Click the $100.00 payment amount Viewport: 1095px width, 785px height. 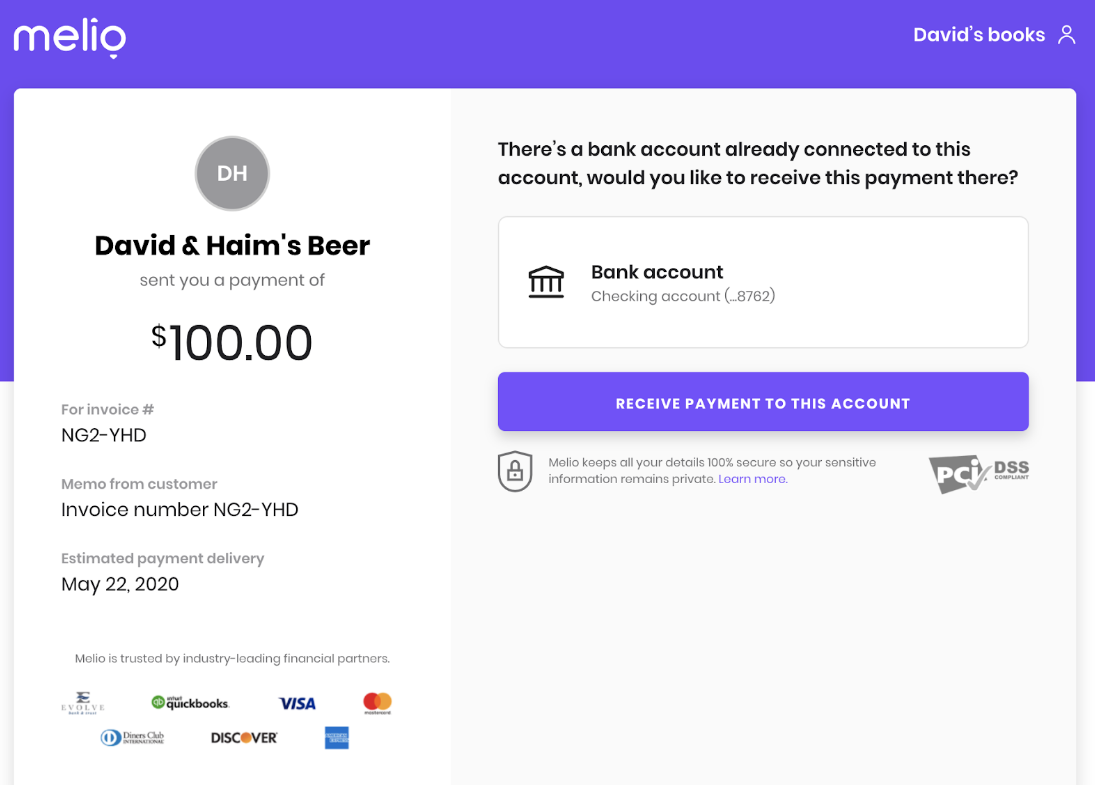(232, 342)
